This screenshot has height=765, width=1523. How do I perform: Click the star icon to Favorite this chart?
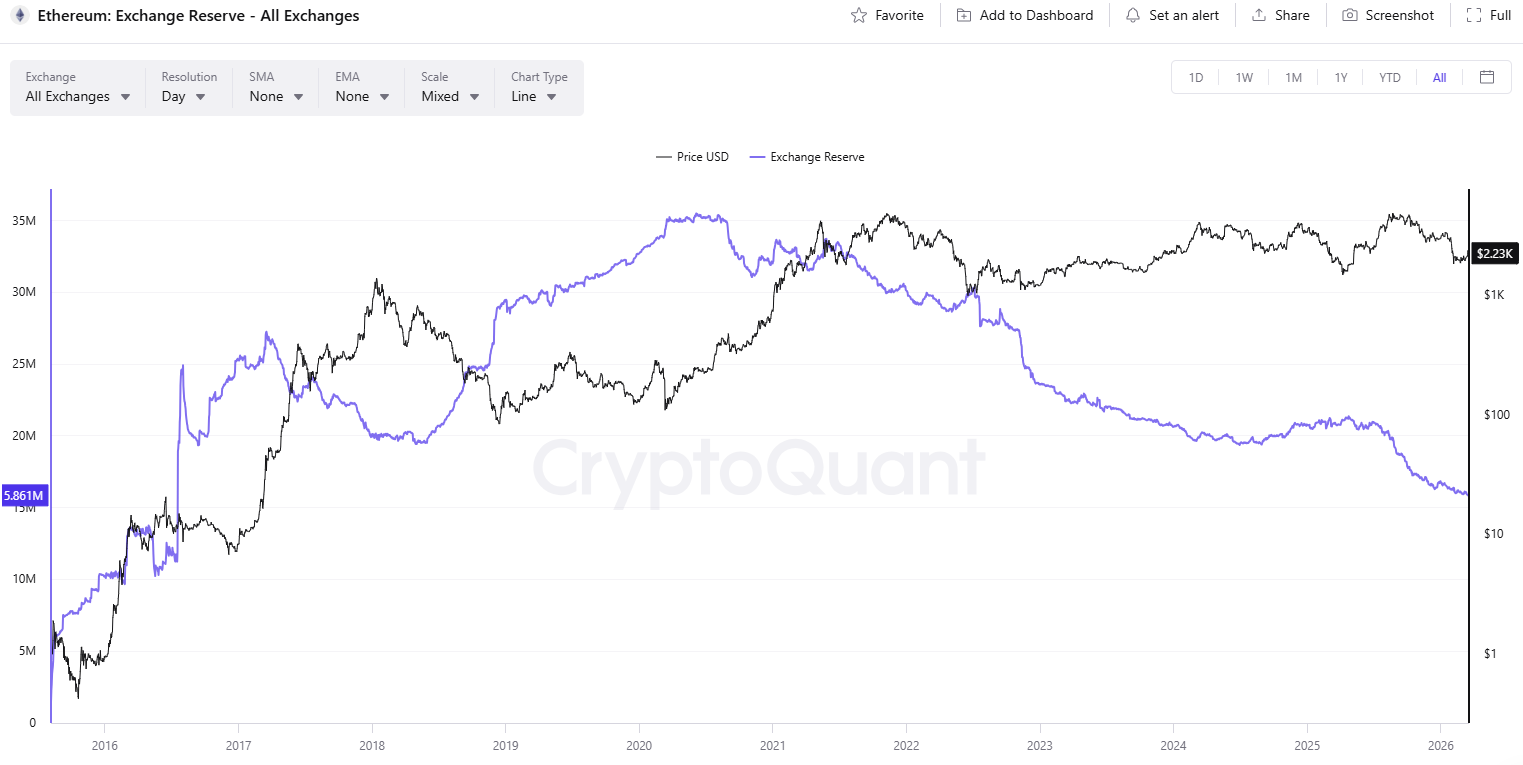pyautogui.click(x=857, y=15)
